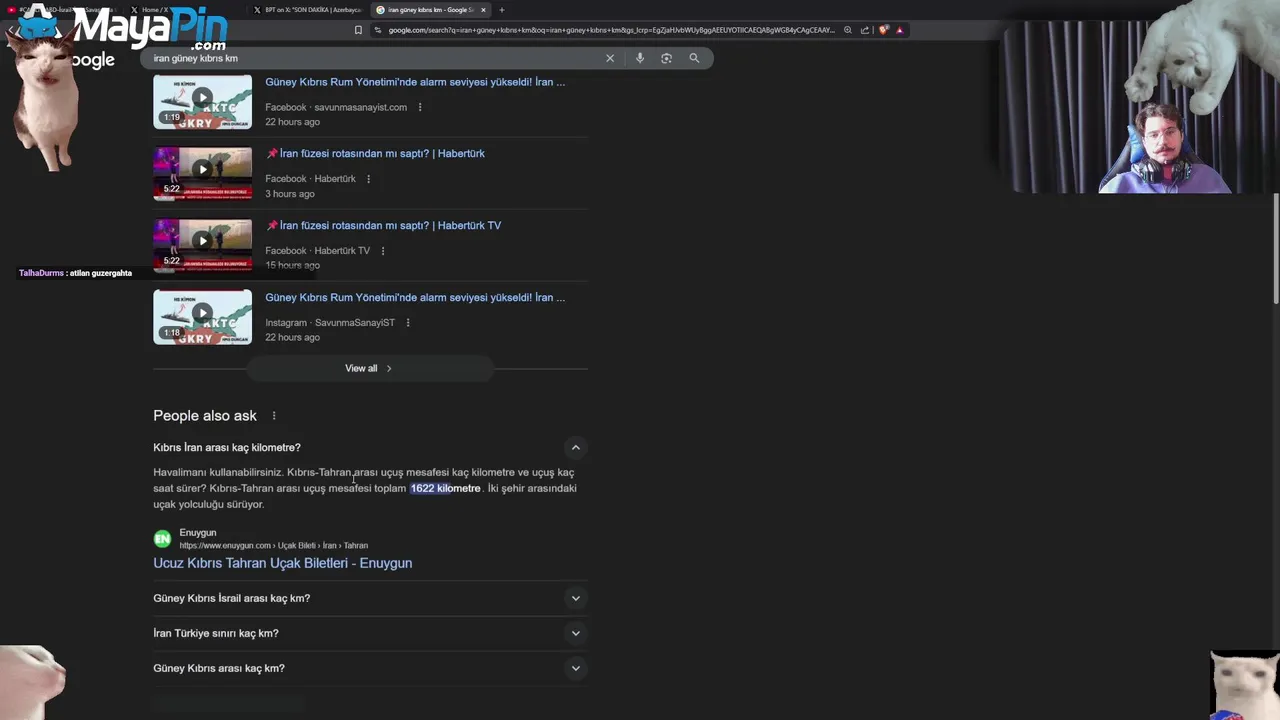Open site settings icon in address bar

(x=378, y=30)
